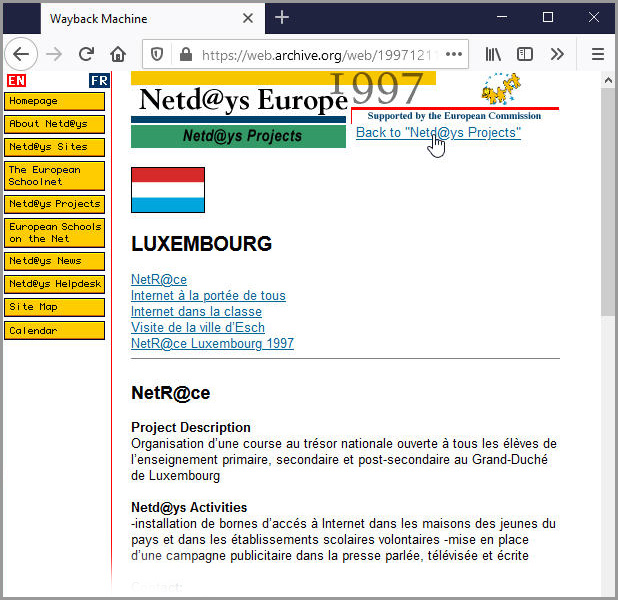Follow NetR@ce Luxembourg 1997 link
The width and height of the screenshot is (618, 600).
coord(212,343)
